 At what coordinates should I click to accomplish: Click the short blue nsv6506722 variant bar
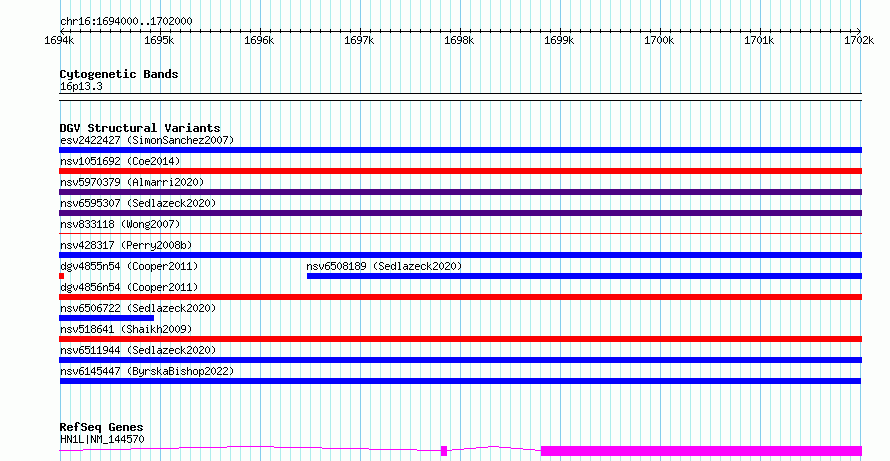(106, 318)
